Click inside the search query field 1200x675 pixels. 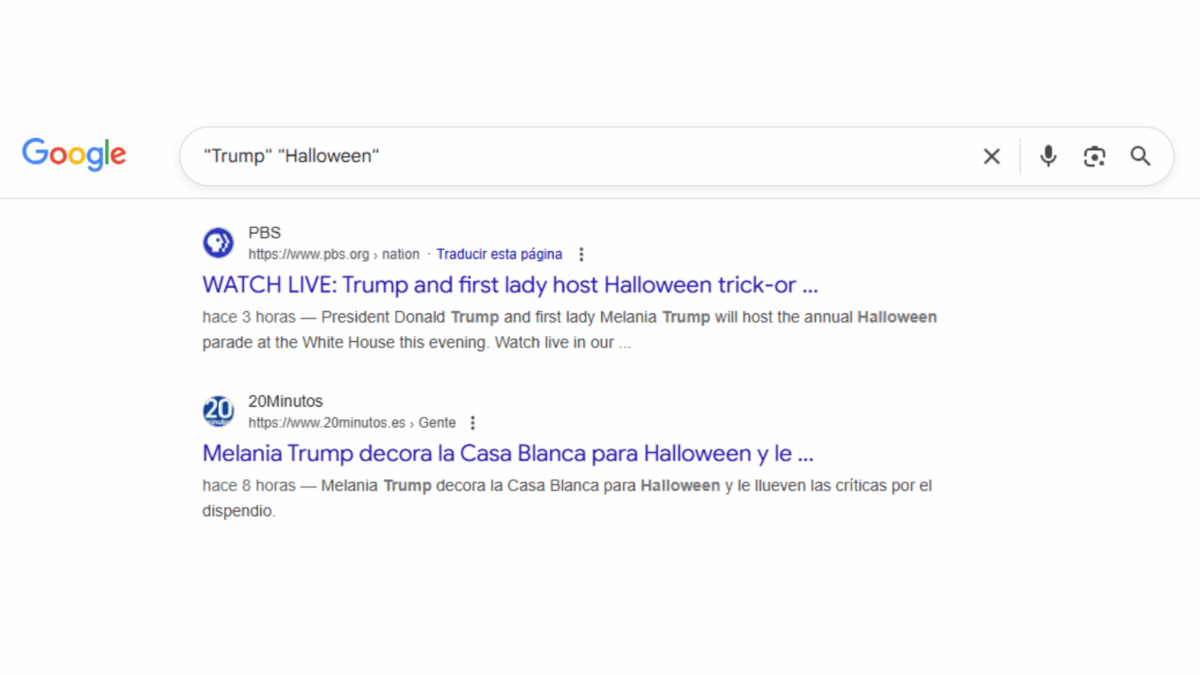click(x=600, y=156)
